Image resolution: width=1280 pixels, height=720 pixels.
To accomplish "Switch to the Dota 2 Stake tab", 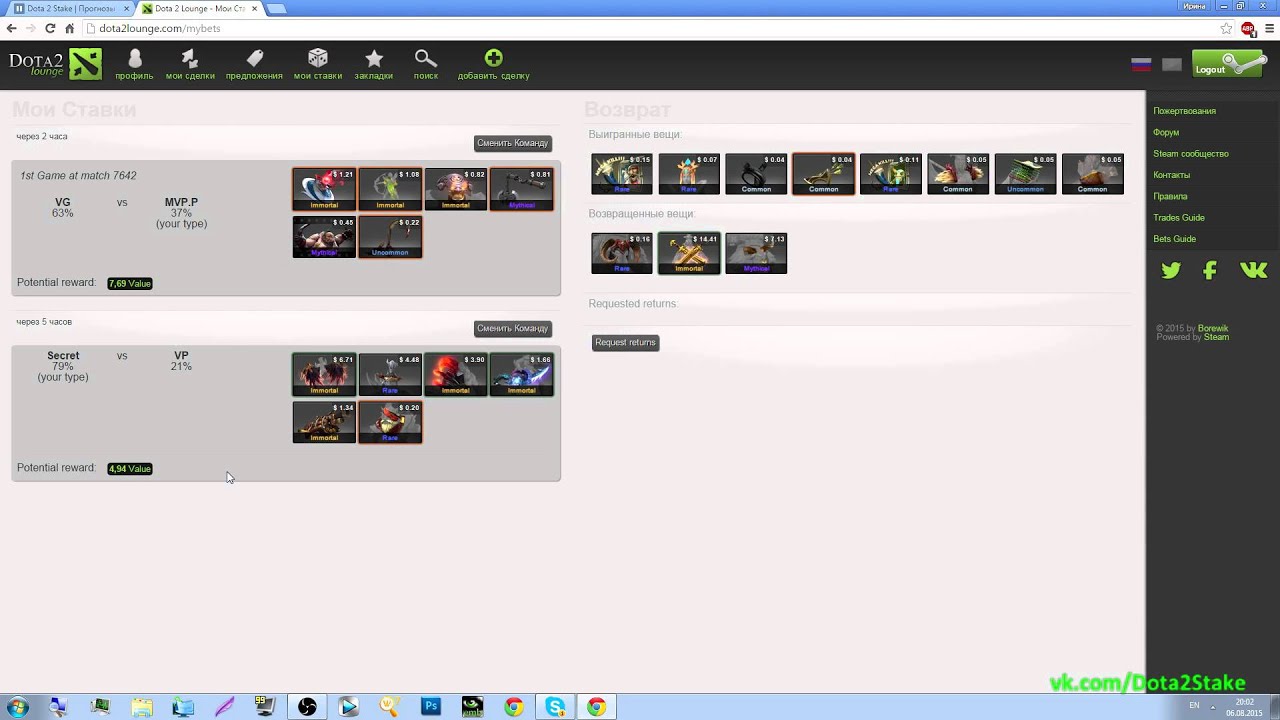I will tap(68, 8).
